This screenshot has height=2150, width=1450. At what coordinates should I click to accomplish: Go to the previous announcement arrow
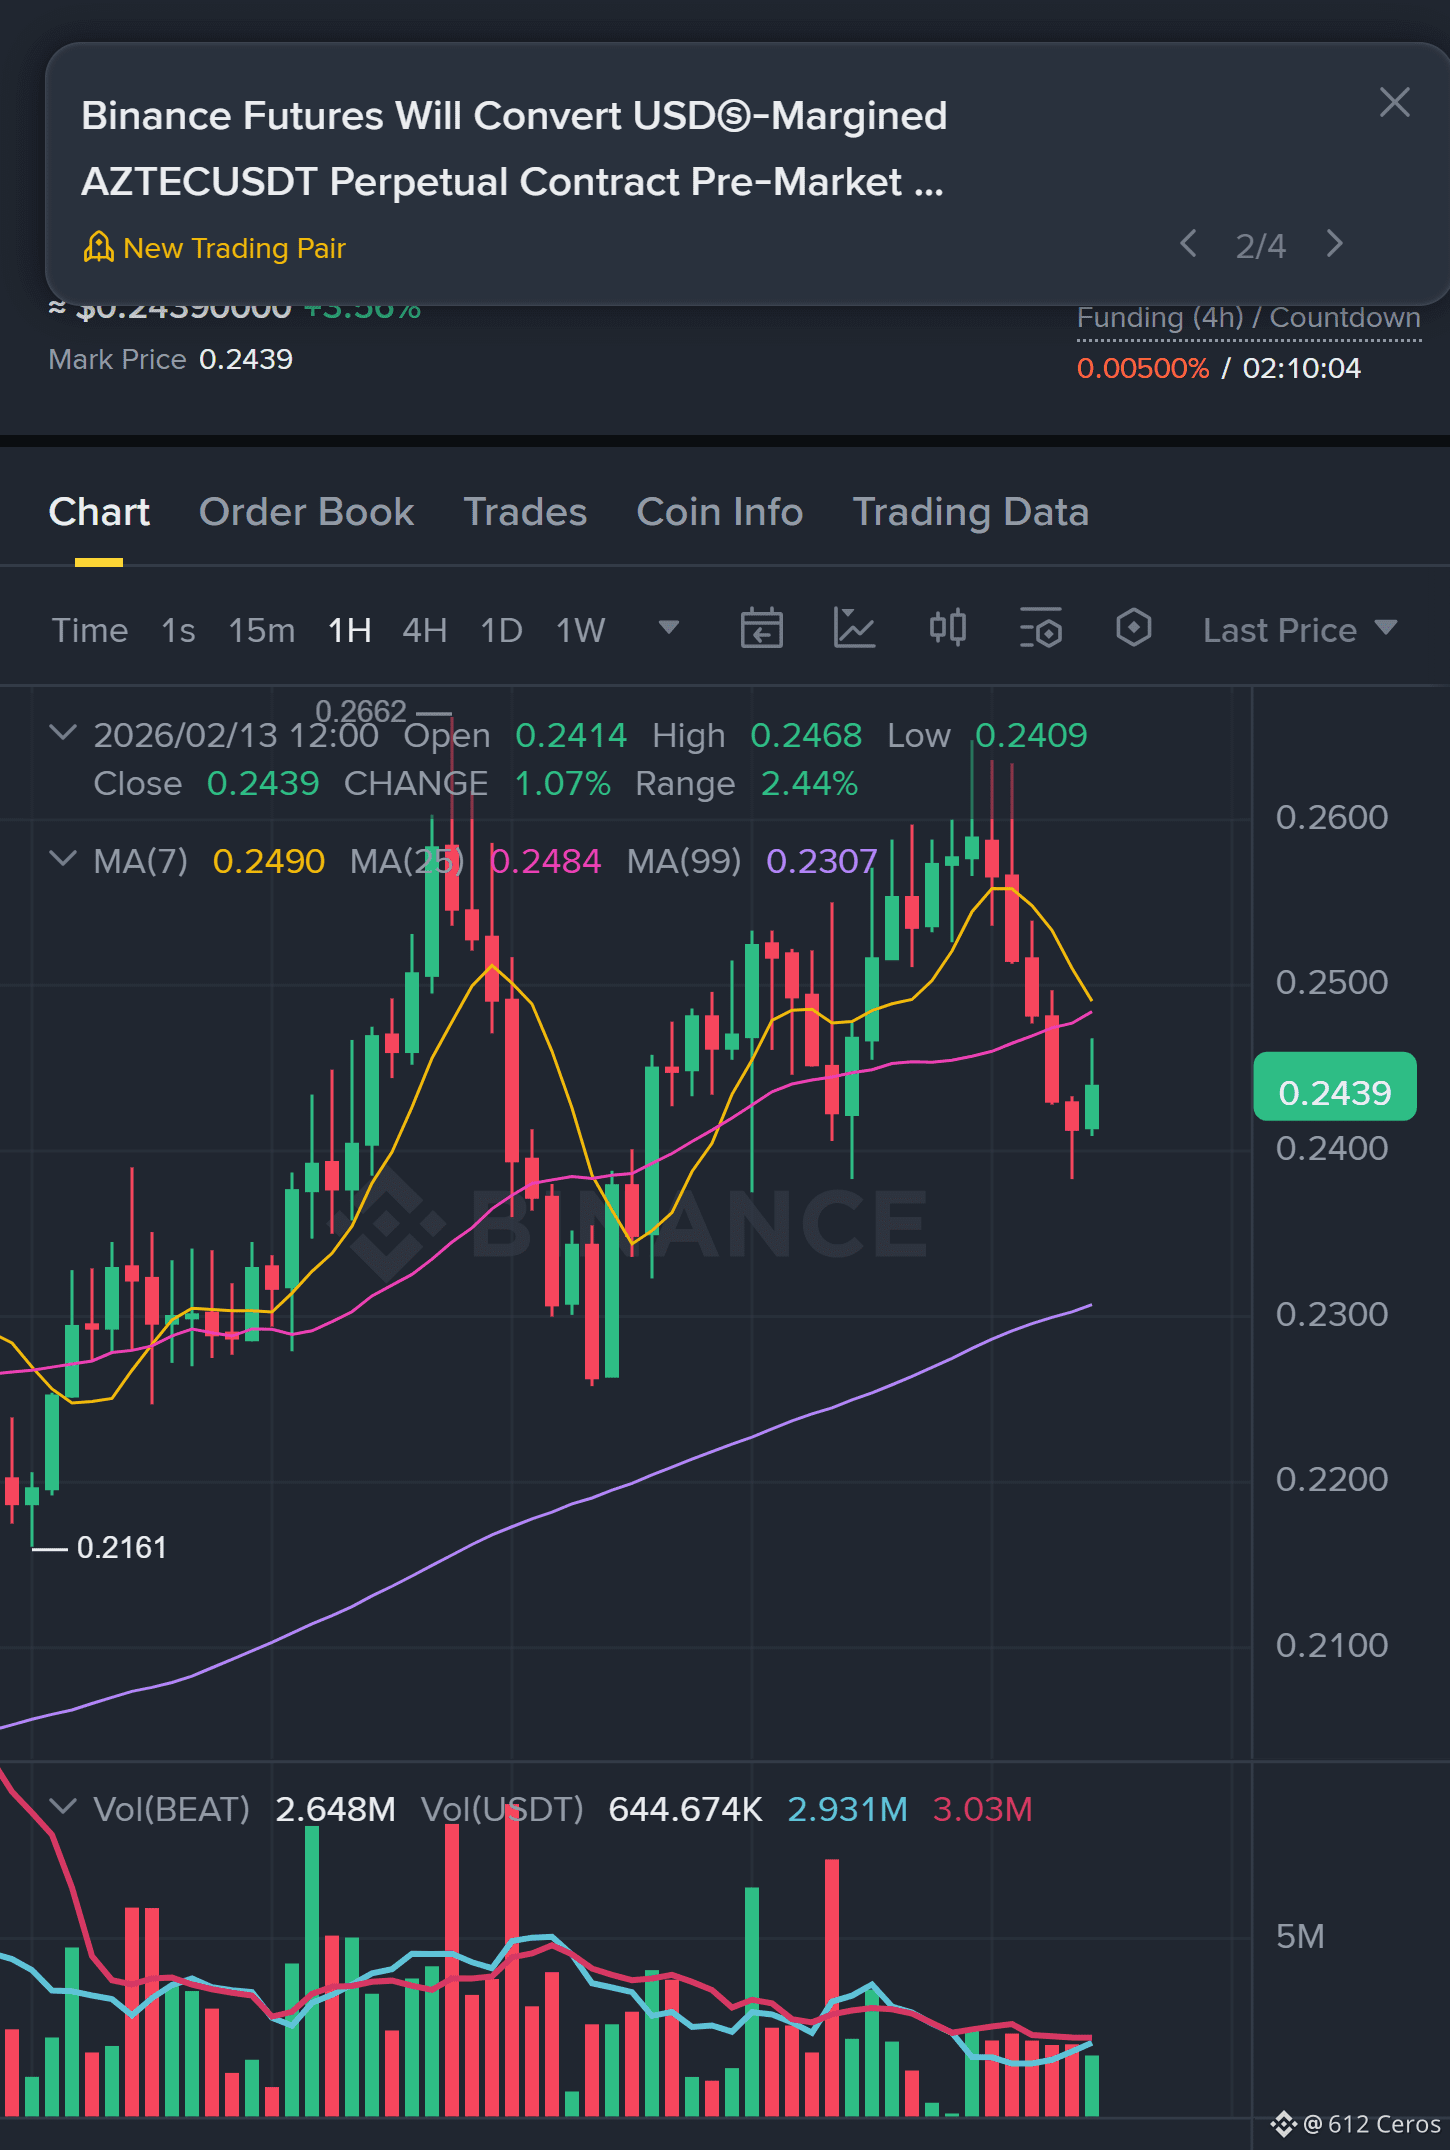1188,244
